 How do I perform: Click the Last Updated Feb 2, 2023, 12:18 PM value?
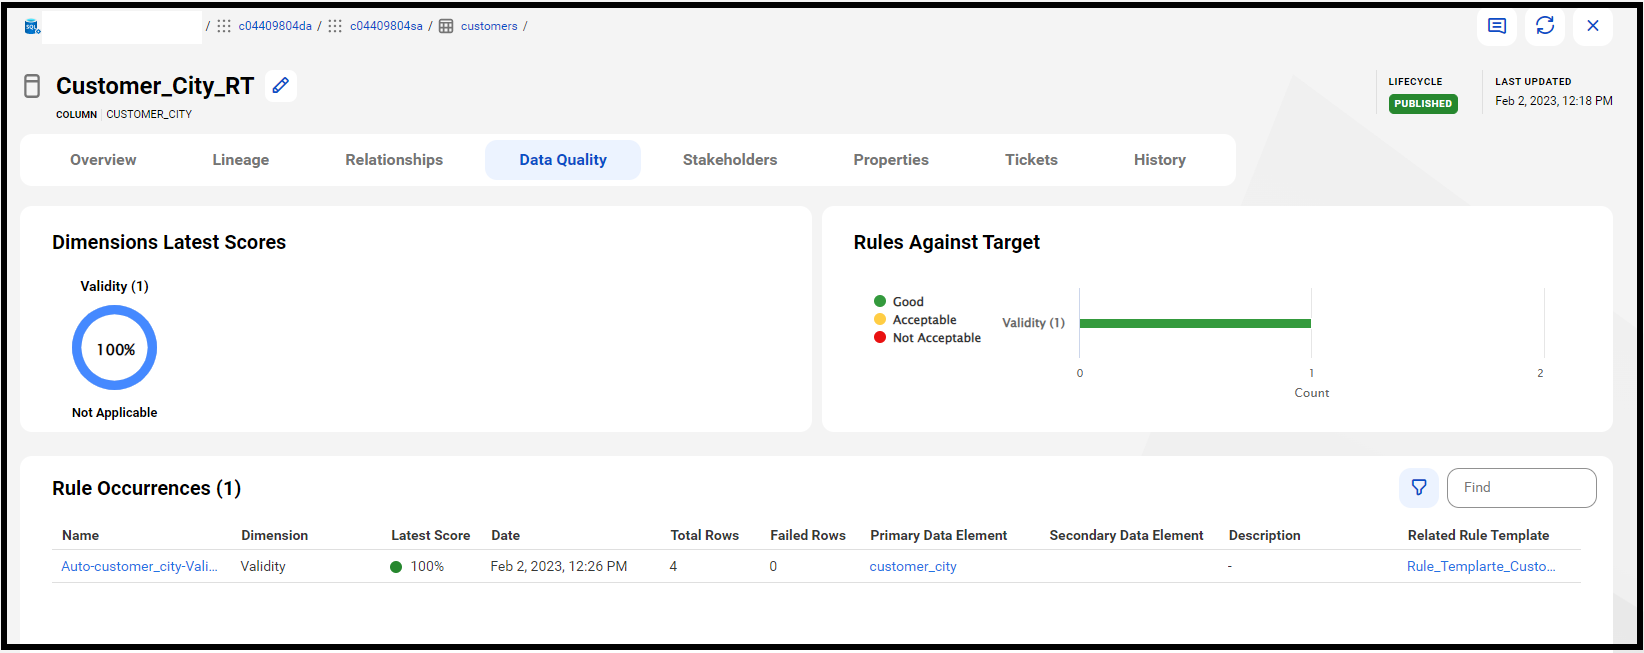(1553, 101)
